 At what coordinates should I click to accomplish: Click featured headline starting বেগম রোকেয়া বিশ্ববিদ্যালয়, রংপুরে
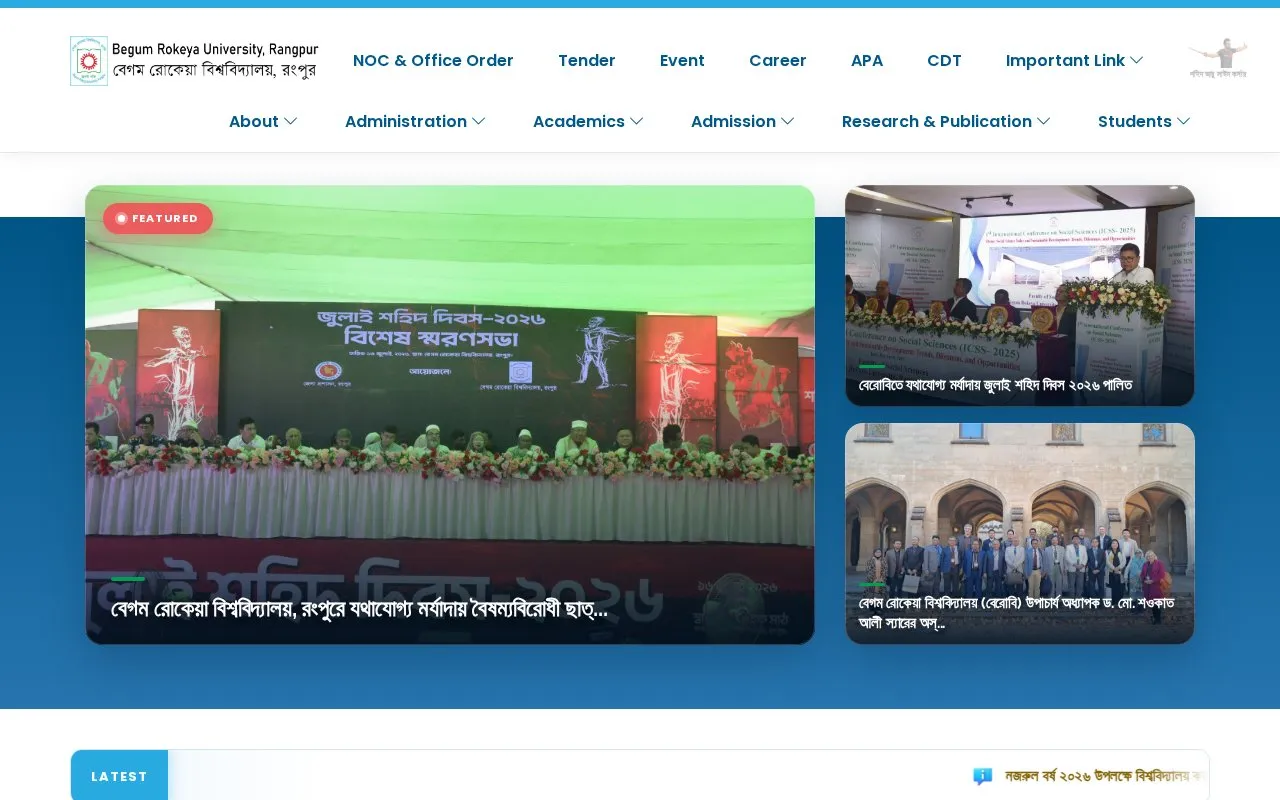359,609
